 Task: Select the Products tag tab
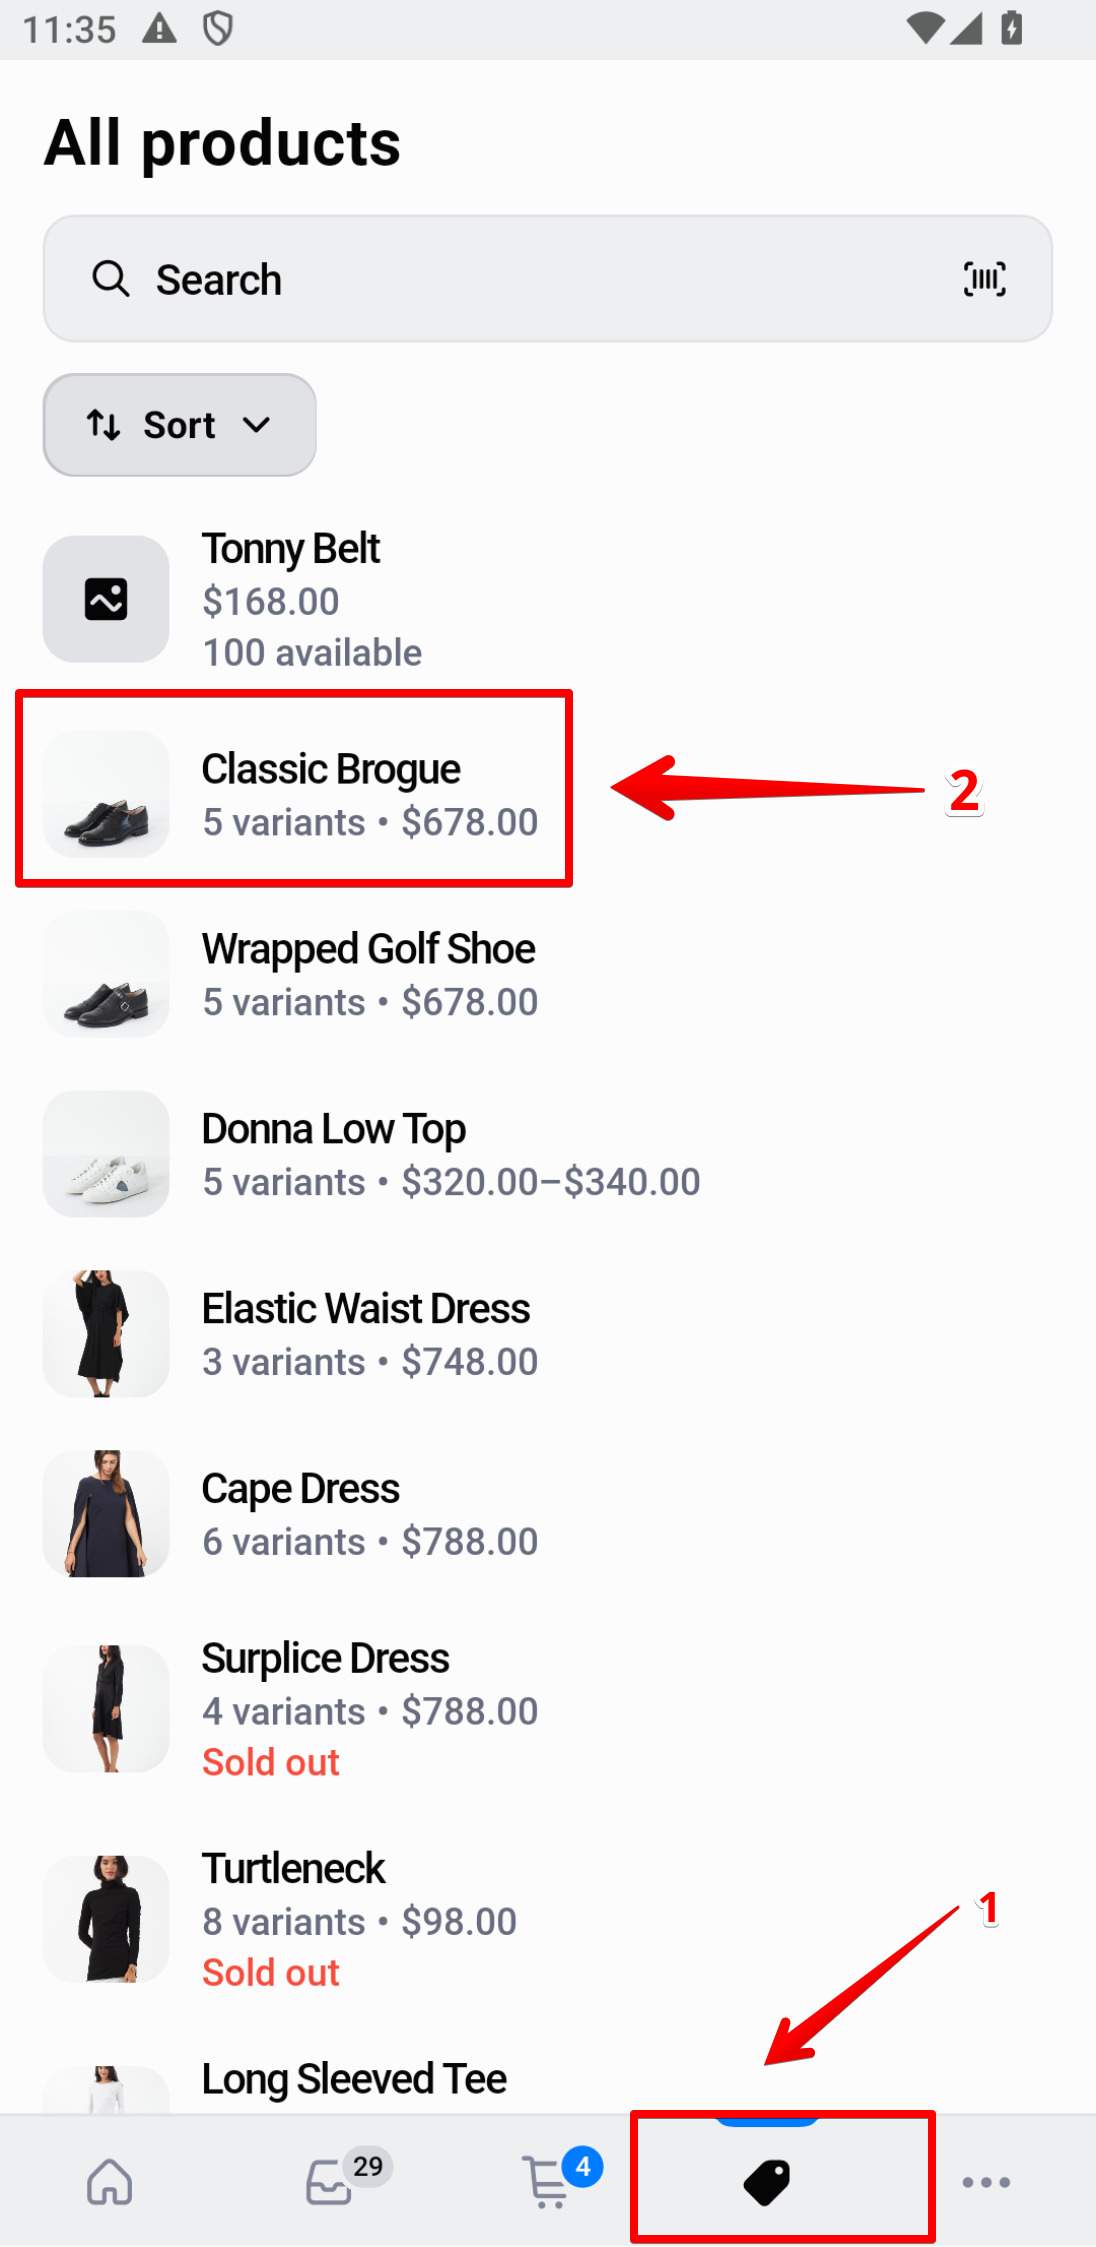(767, 2181)
